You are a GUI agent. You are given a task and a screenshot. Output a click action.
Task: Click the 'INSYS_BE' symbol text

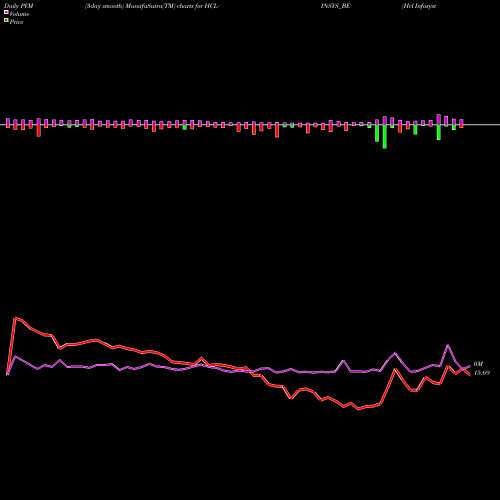coord(335,6)
